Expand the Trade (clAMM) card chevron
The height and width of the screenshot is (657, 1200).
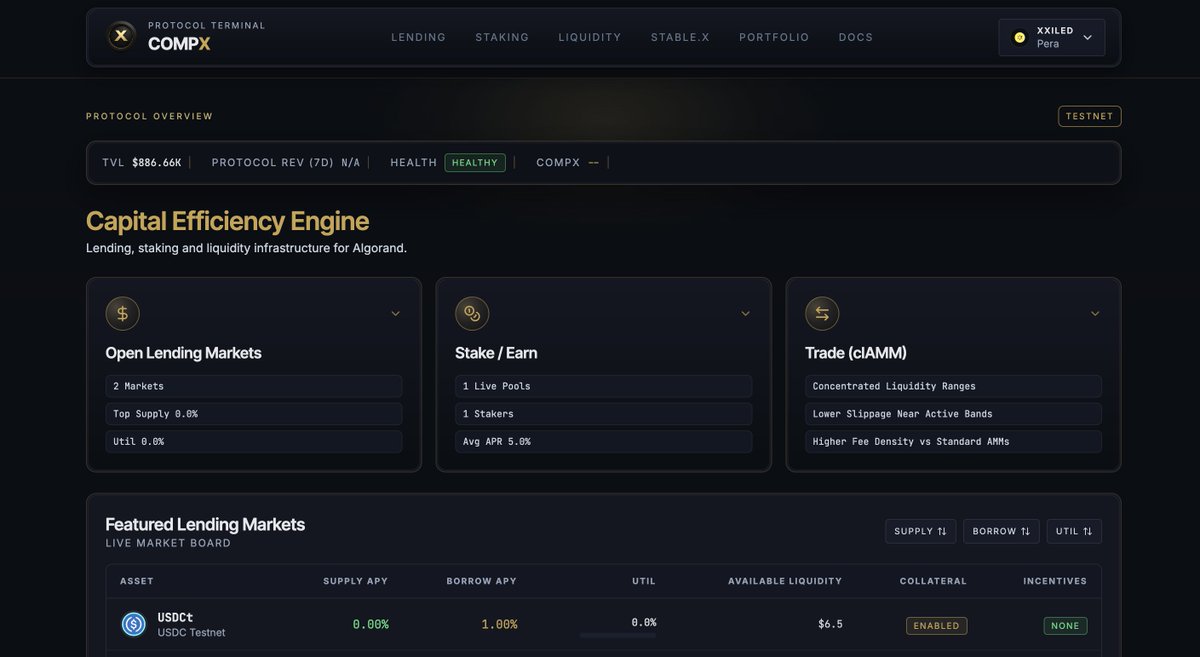(x=1095, y=314)
